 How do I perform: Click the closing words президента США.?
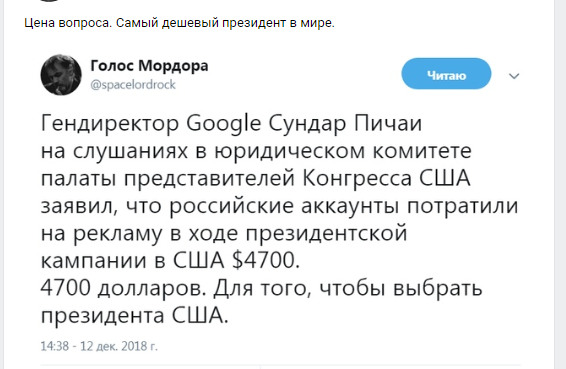pyautogui.click(x=135, y=316)
